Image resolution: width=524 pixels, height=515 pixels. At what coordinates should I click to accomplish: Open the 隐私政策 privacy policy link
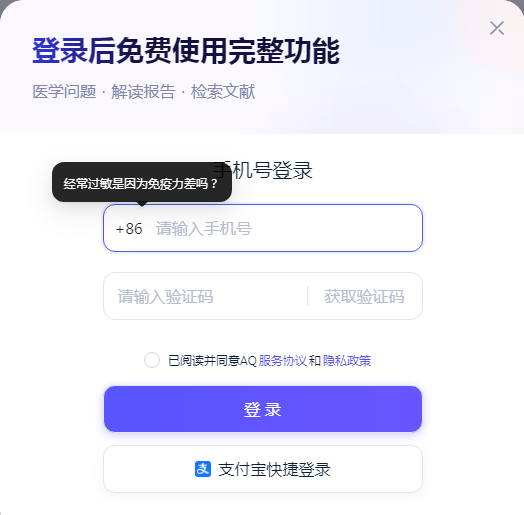tap(347, 361)
